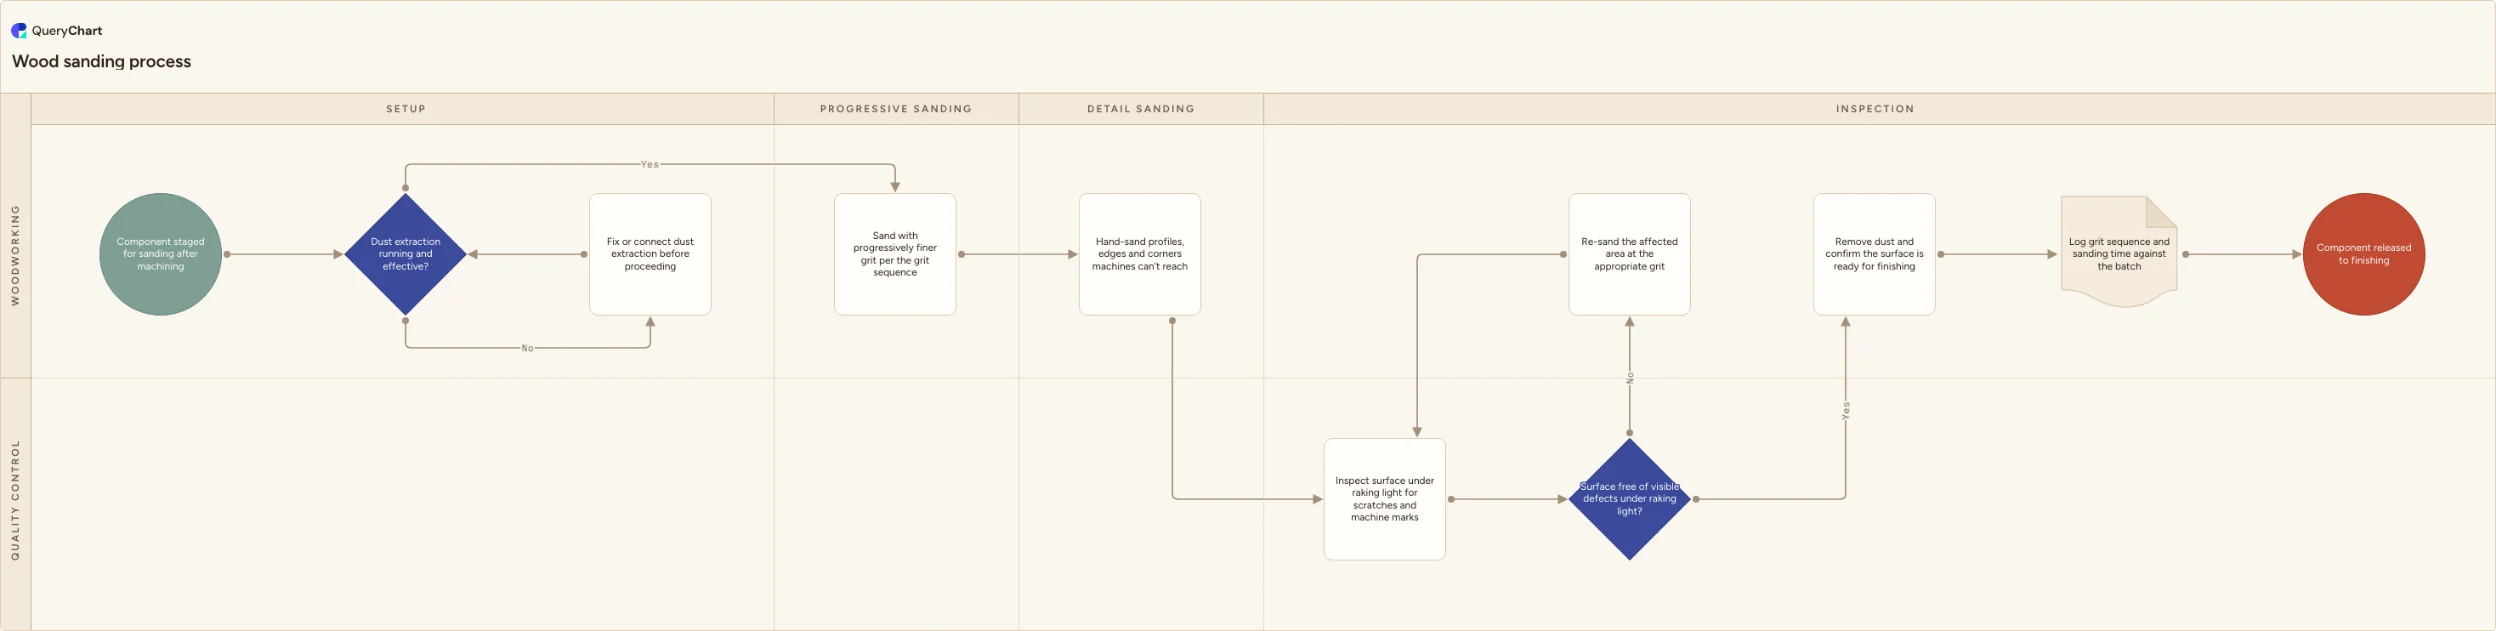
Task: Click the 'Dust extraction running and effective?' decision diamond
Action: point(405,254)
